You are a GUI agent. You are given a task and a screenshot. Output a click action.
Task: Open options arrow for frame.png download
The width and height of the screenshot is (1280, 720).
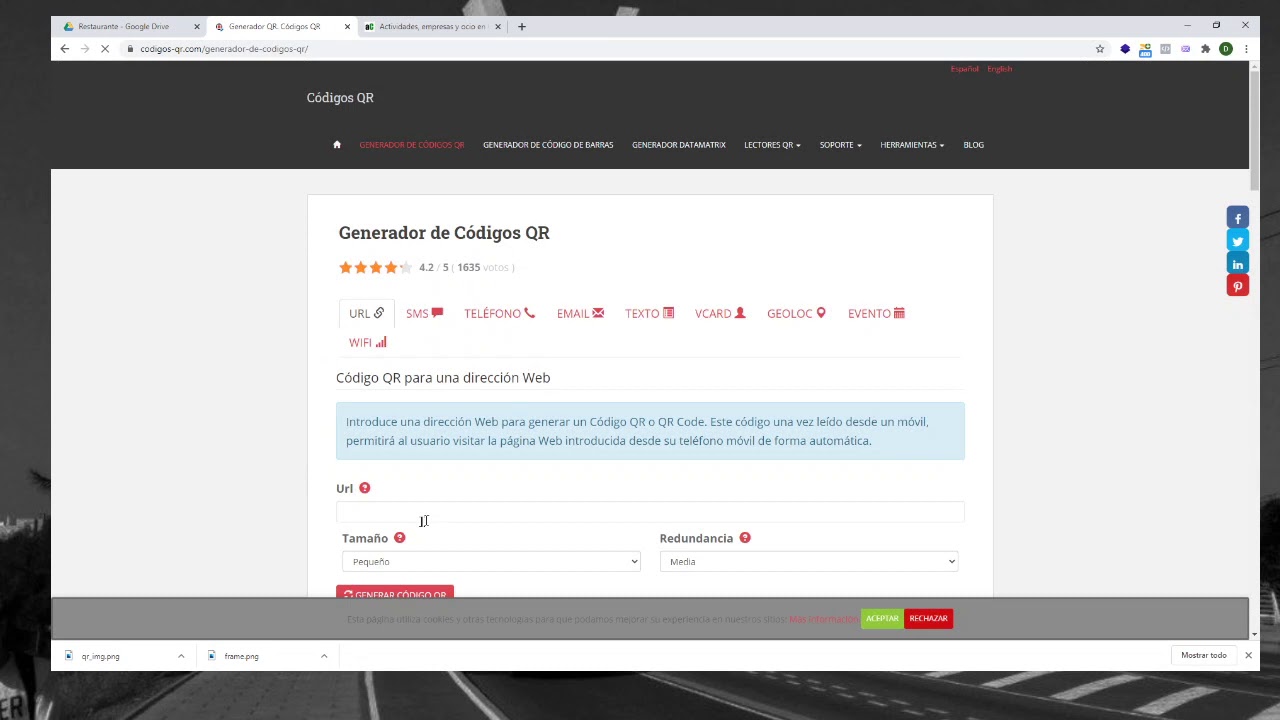click(x=324, y=656)
